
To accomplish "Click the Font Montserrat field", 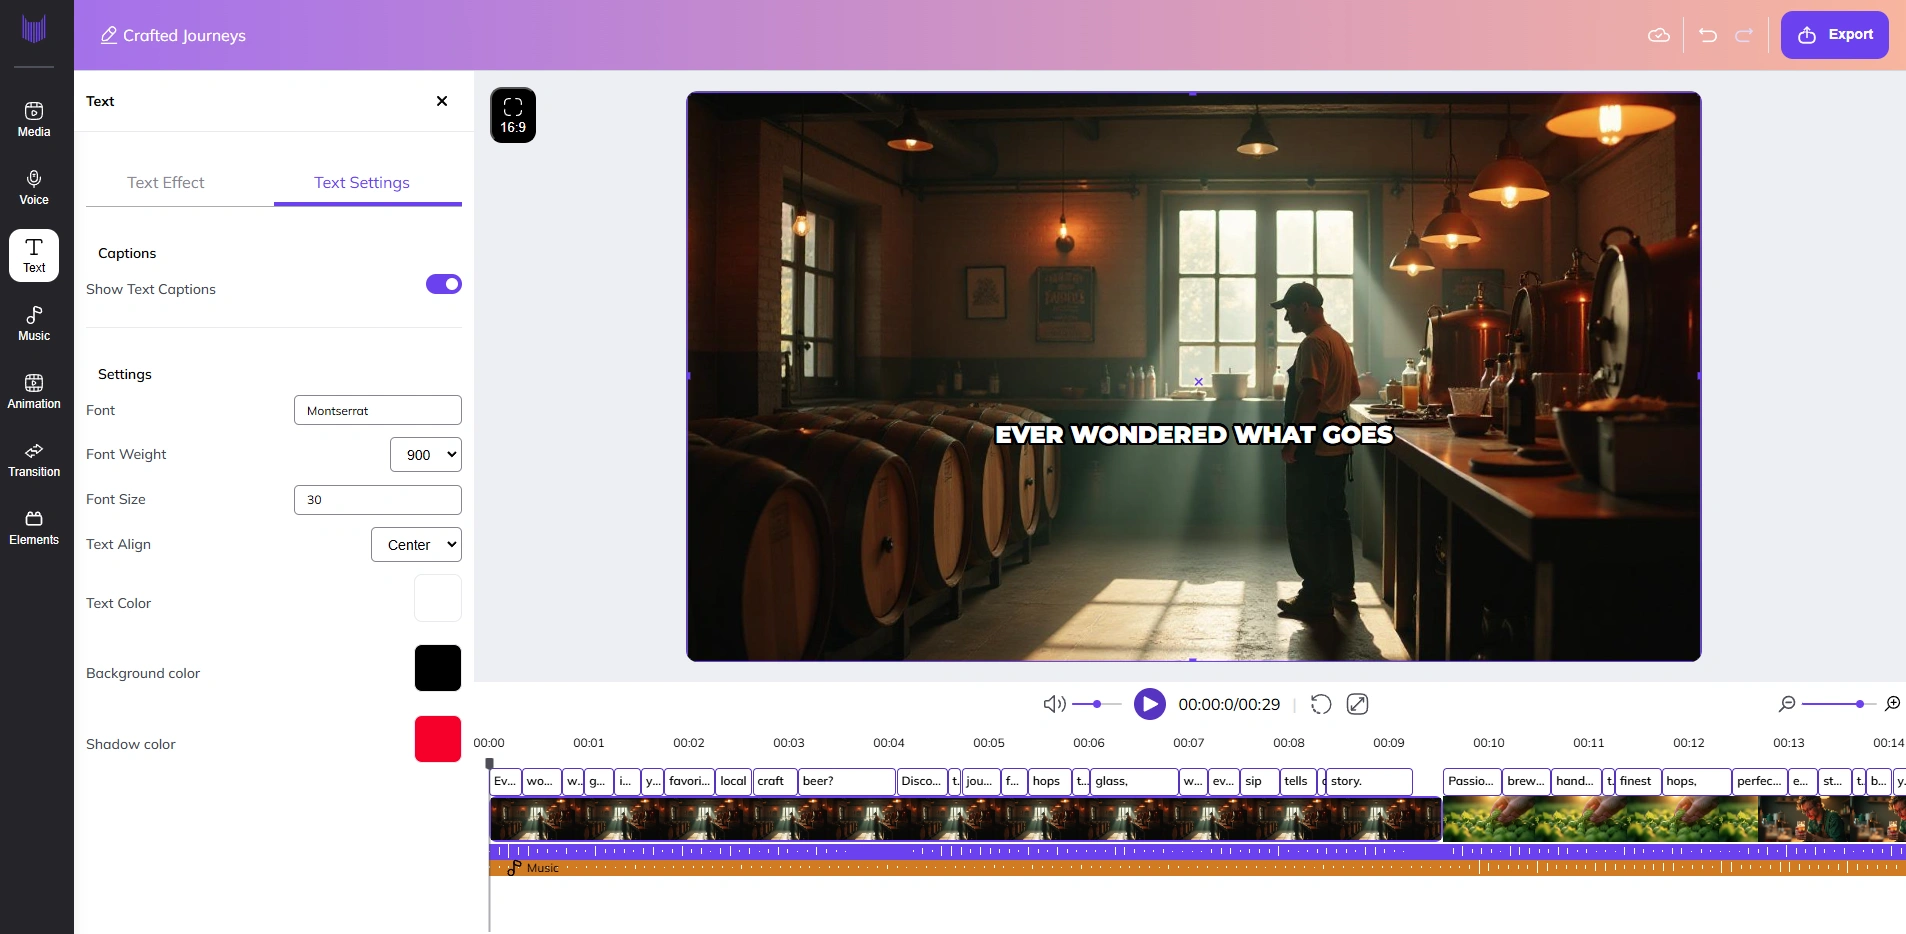I will 378,410.
